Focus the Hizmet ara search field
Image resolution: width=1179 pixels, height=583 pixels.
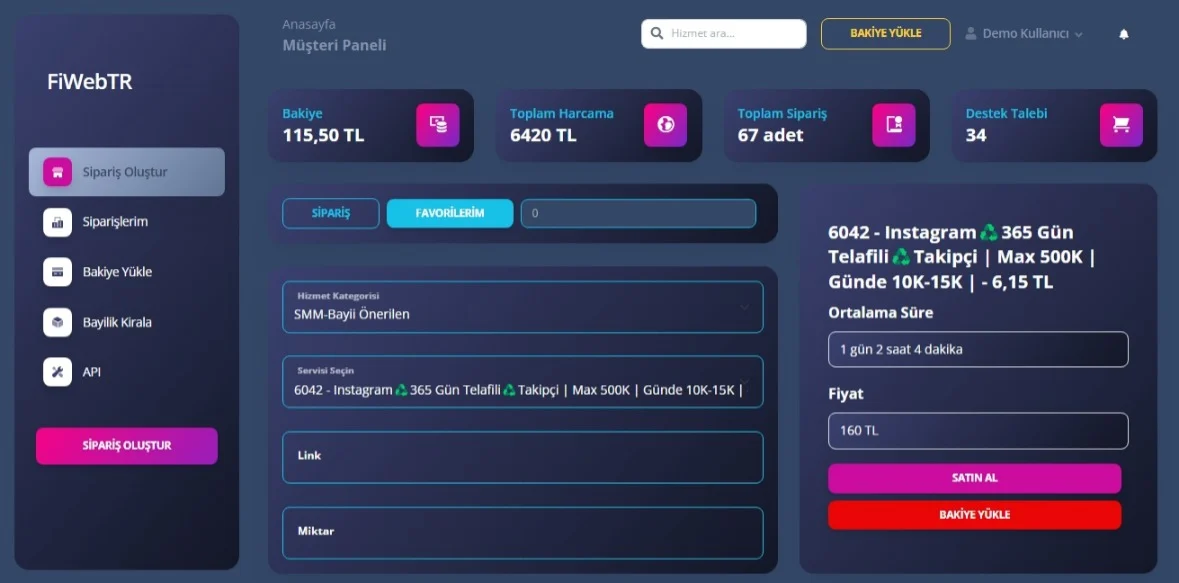coord(724,34)
